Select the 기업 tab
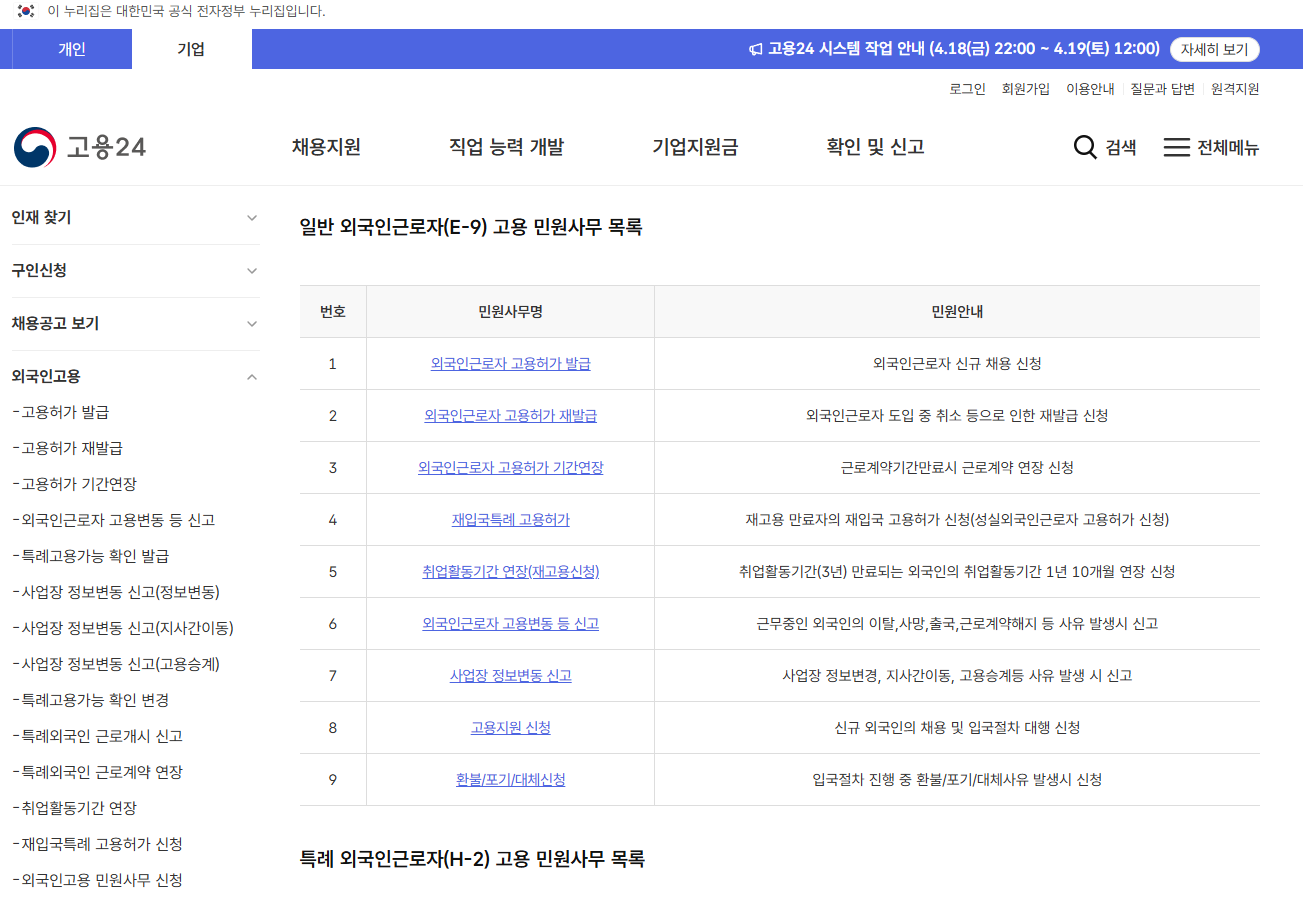Image resolution: width=1303 pixels, height=903 pixels. pyautogui.click(x=191, y=49)
